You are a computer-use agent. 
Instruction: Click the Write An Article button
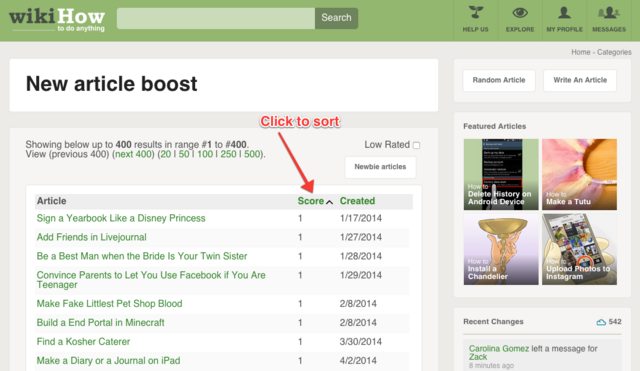tap(580, 80)
